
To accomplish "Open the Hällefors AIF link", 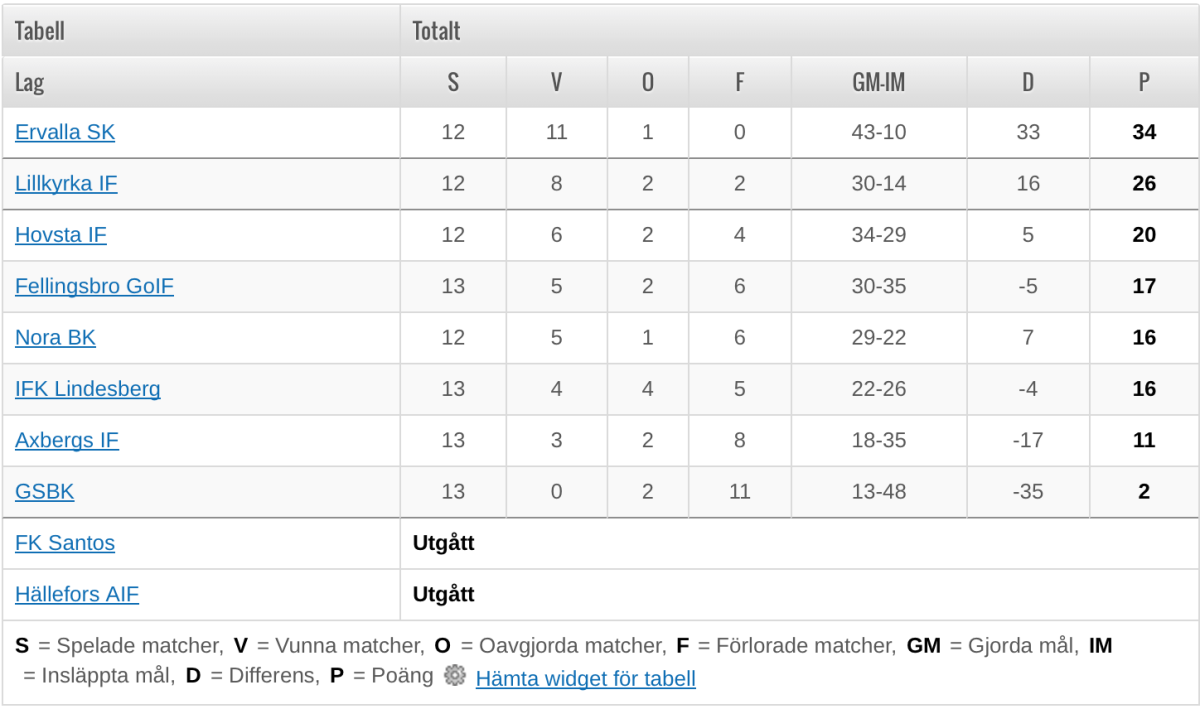I will [77, 594].
